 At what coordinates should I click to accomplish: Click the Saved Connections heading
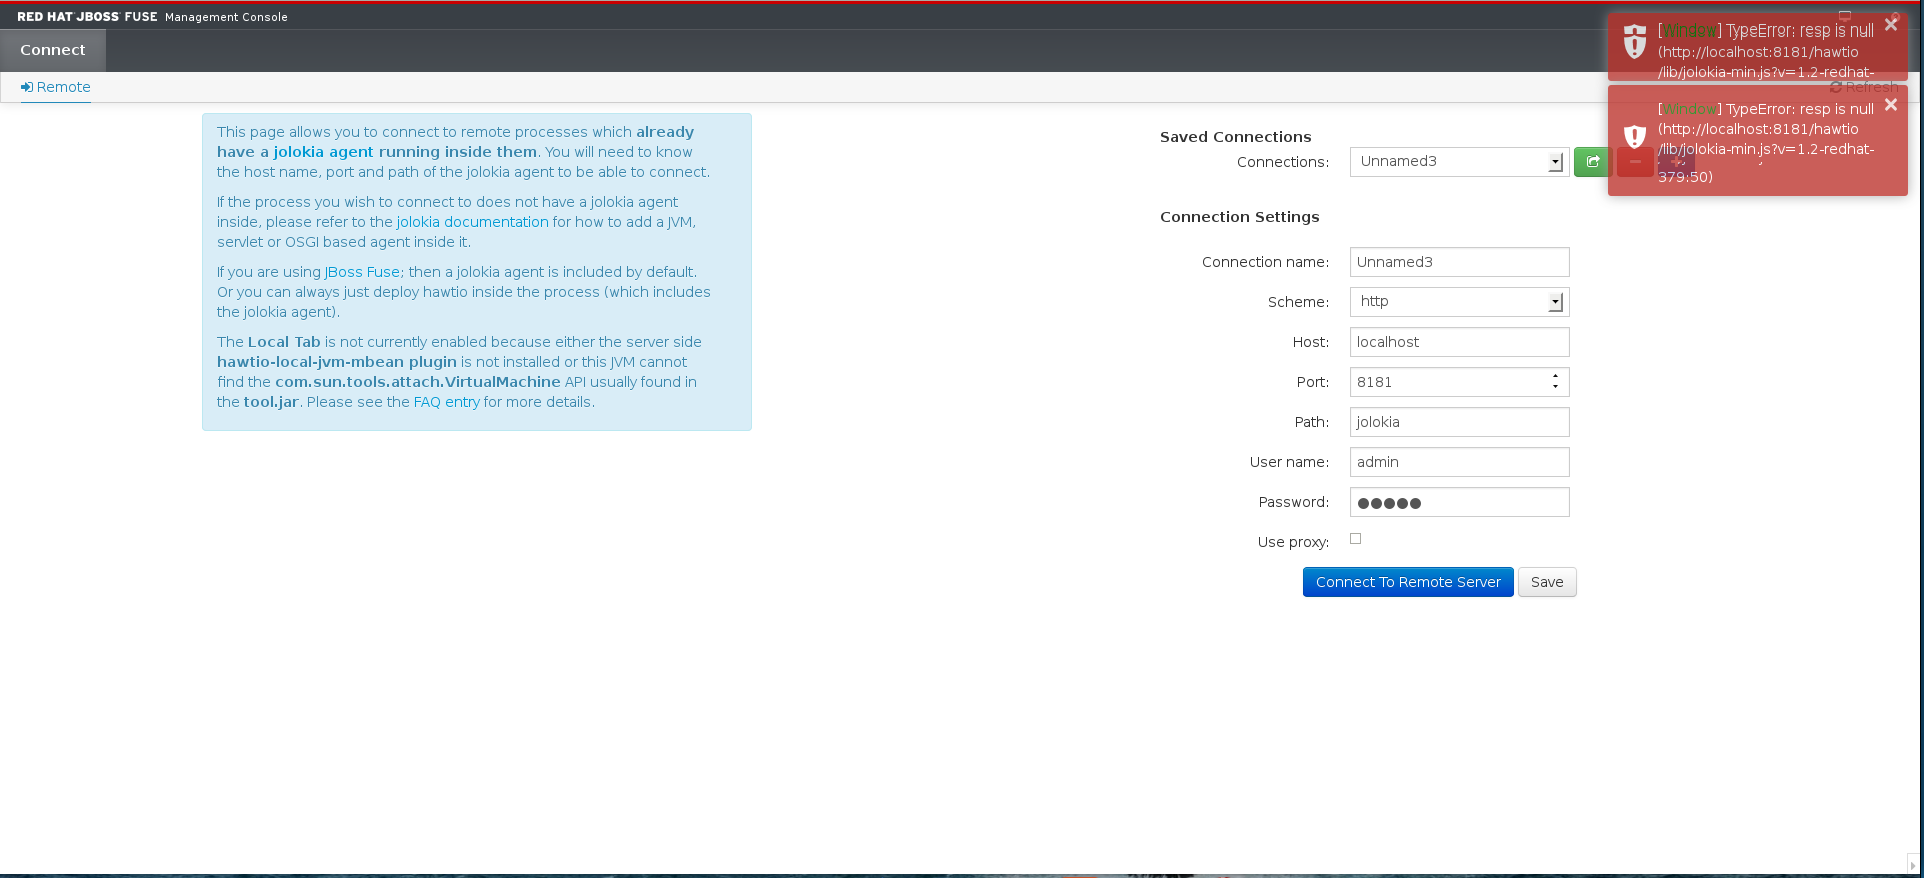[1235, 137]
